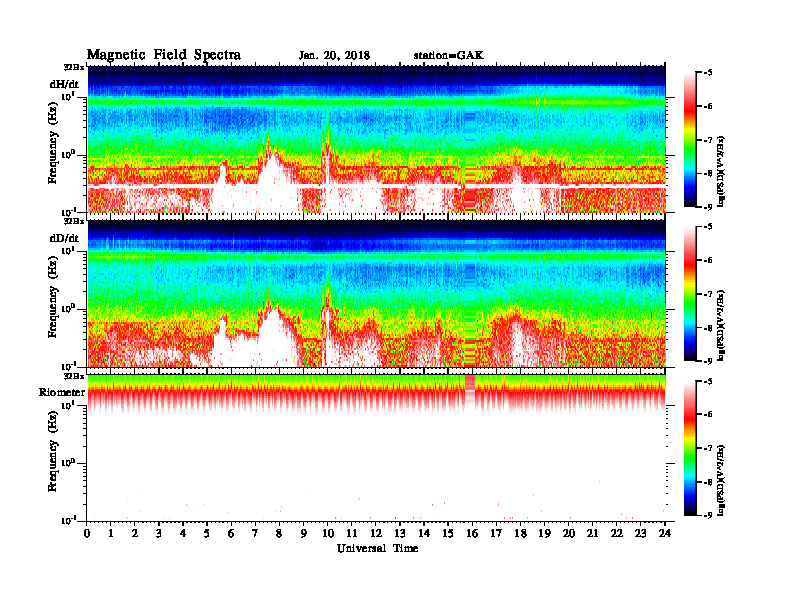Click hour "7" on Universal Time axis
Image resolution: width=792 pixels, height=612 pixels.
point(256,534)
